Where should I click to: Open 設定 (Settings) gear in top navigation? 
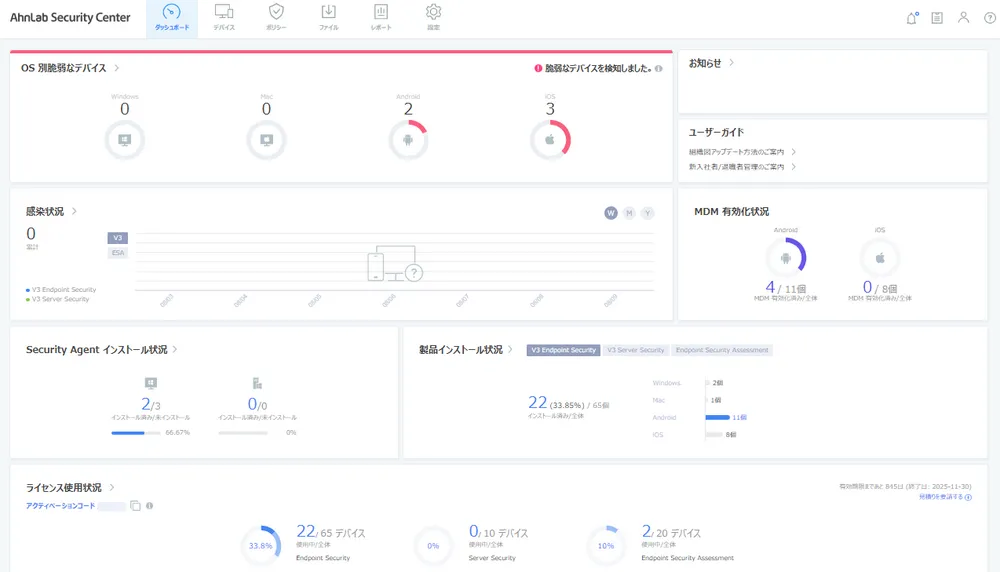coord(433,17)
